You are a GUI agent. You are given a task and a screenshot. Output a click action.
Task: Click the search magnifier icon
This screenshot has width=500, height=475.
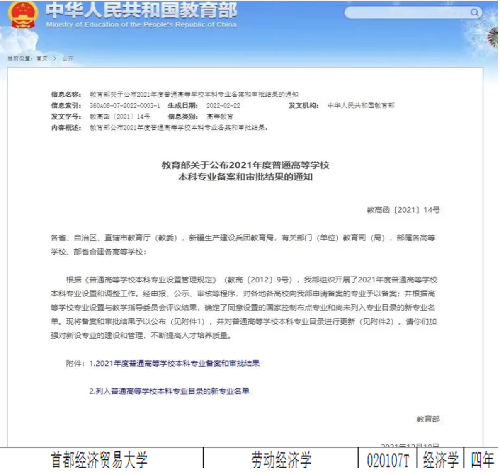tap(474, 13)
